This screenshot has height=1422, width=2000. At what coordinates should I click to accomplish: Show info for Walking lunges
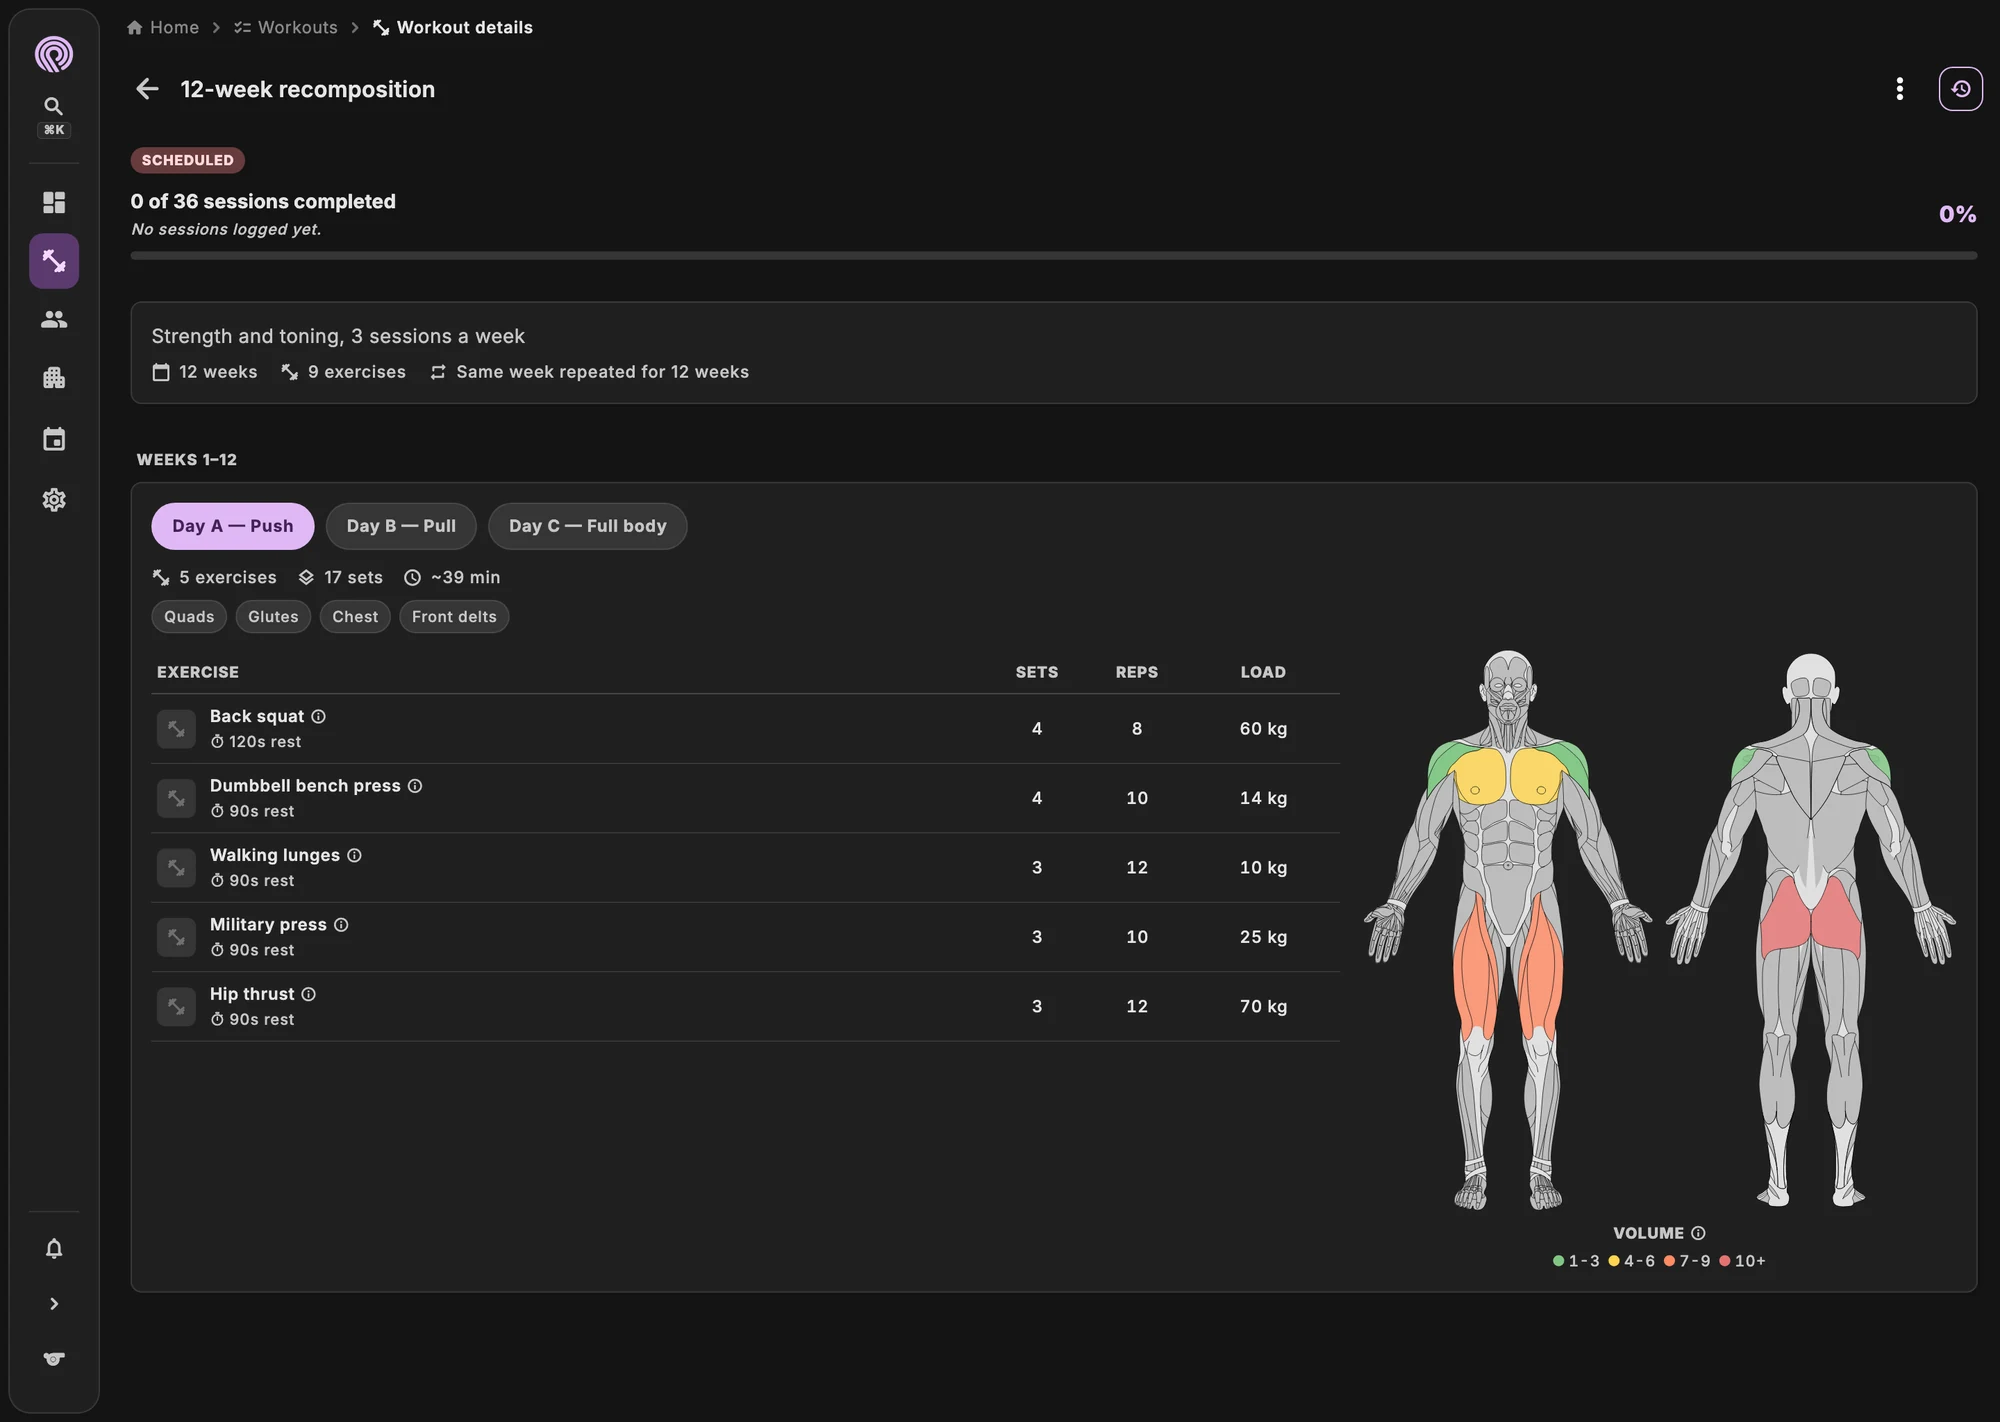pyautogui.click(x=354, y=855)
